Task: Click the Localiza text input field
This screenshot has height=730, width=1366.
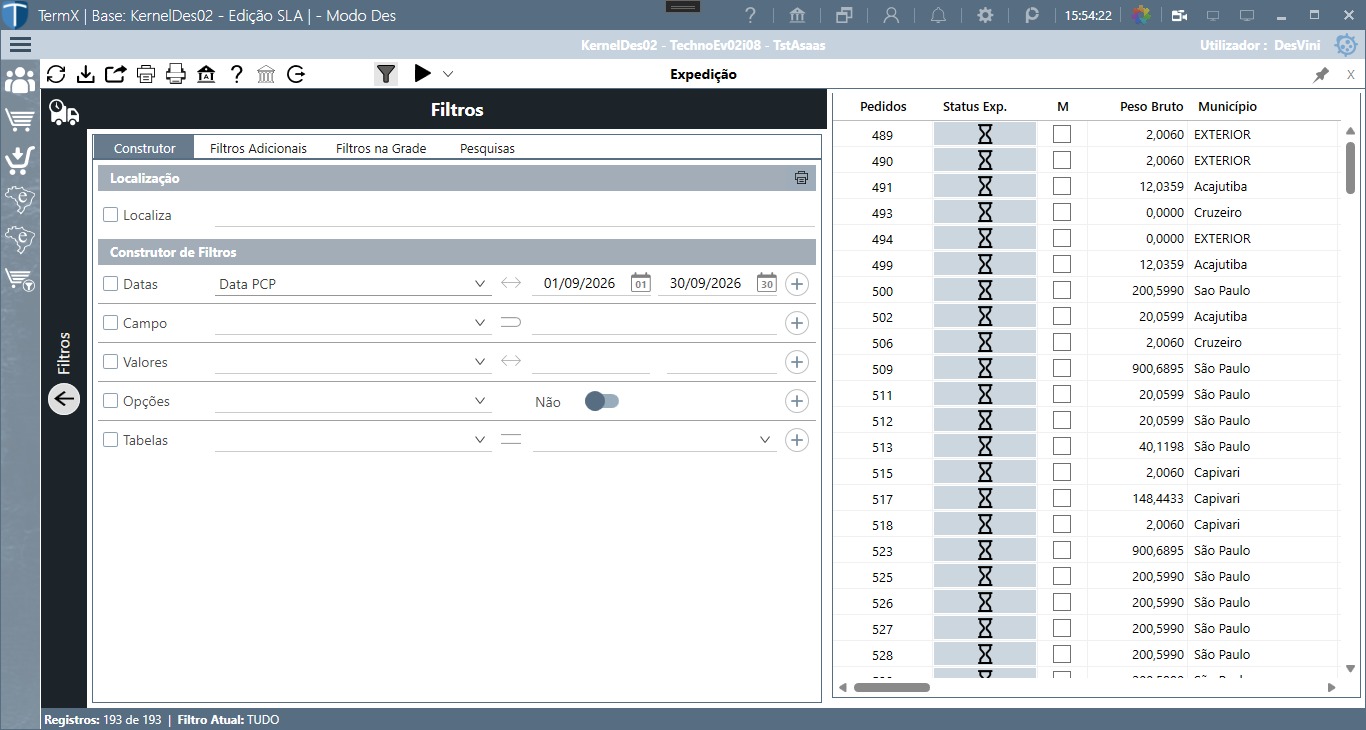Action: tap(515, 215)
